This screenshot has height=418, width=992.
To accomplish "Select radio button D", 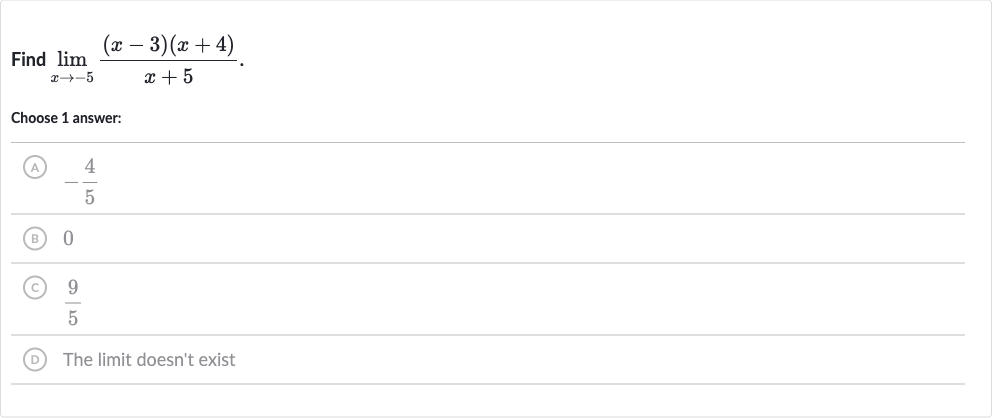I will pyautogui.click(x=35, y=360).
